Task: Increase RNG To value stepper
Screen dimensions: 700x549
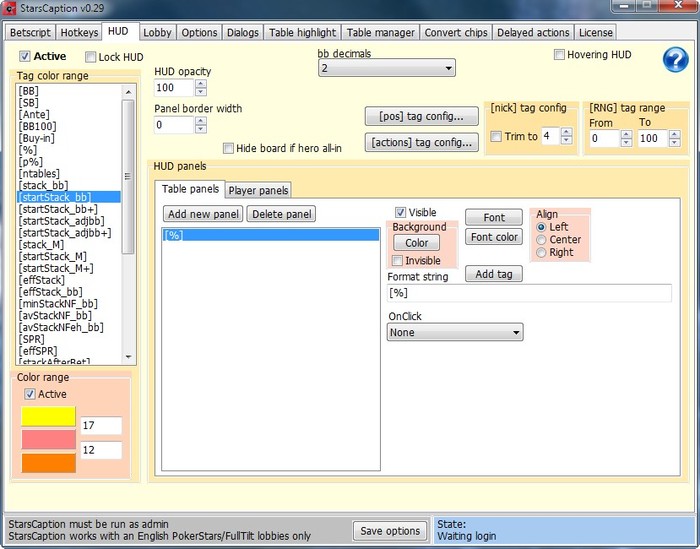Action: (675, 134)
